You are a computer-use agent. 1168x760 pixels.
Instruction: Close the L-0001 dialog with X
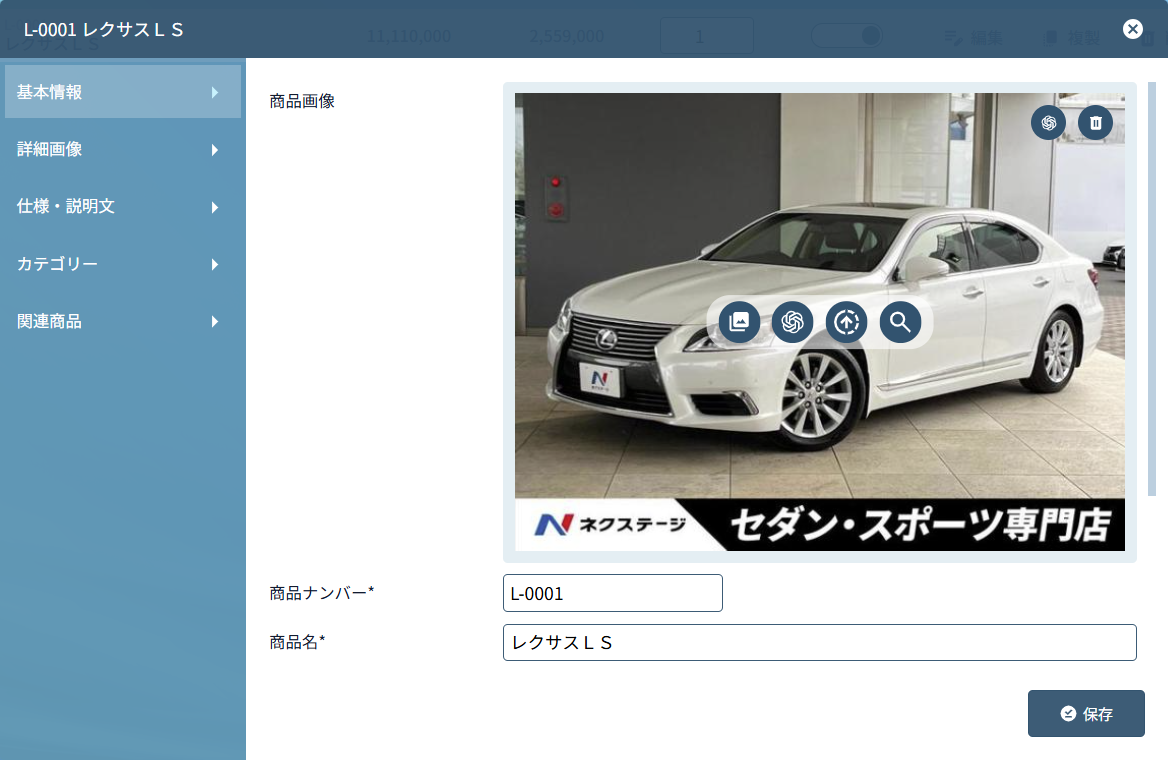point(1132,29)
